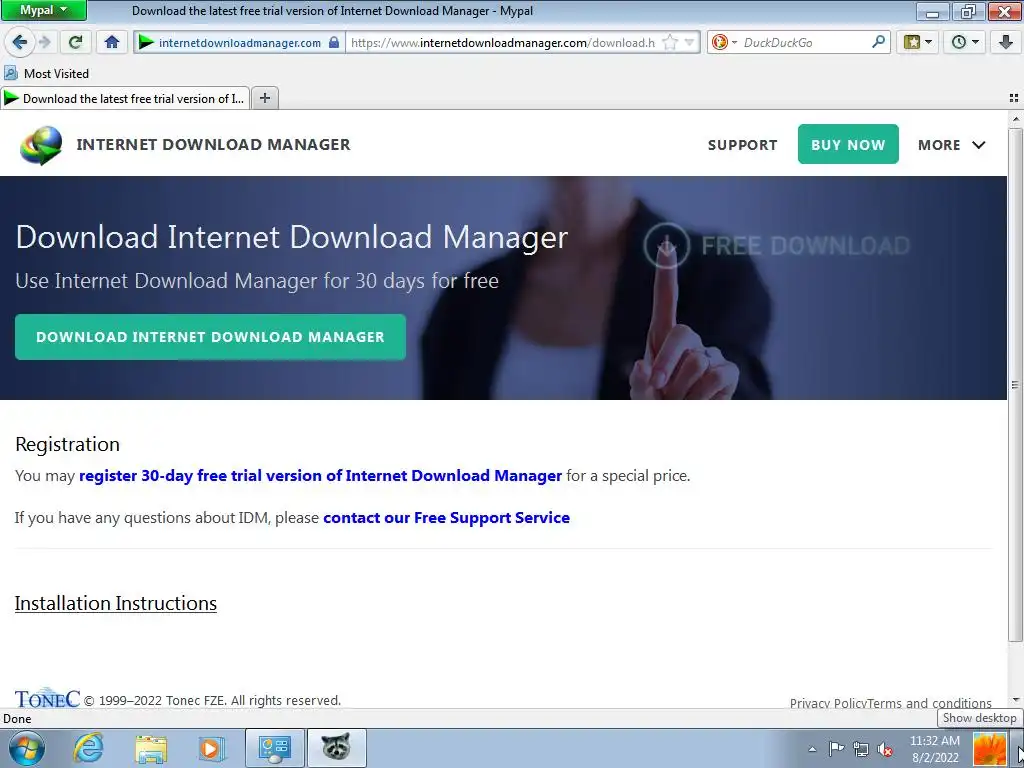Select the Download the latest free trial tab
Screen dimensions: 1024x768
[125, 99]
